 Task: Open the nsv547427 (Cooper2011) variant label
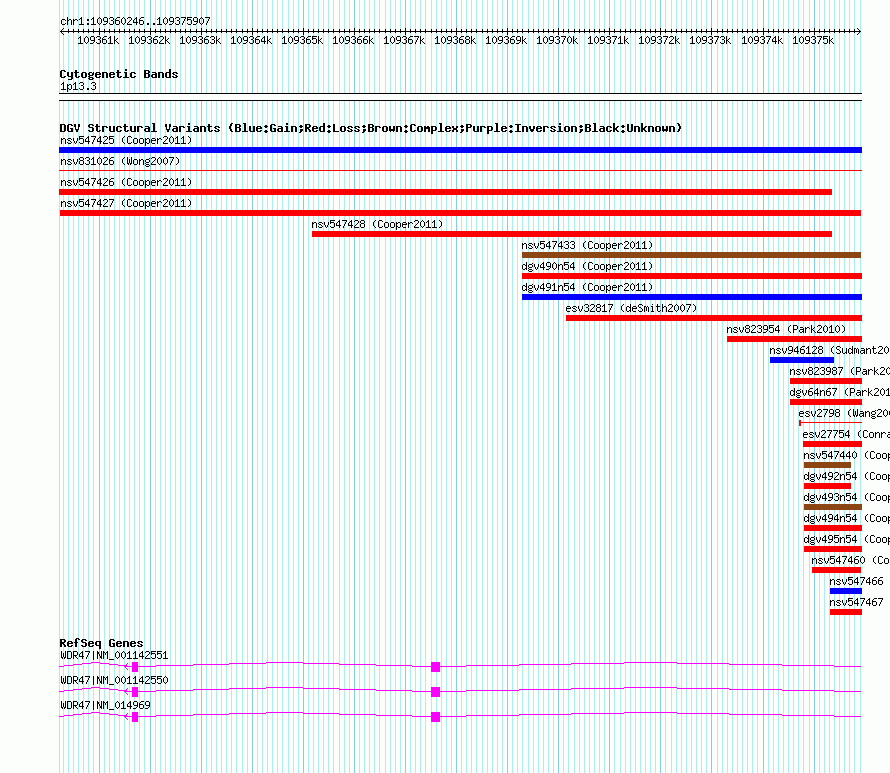[x=126, y=203]
